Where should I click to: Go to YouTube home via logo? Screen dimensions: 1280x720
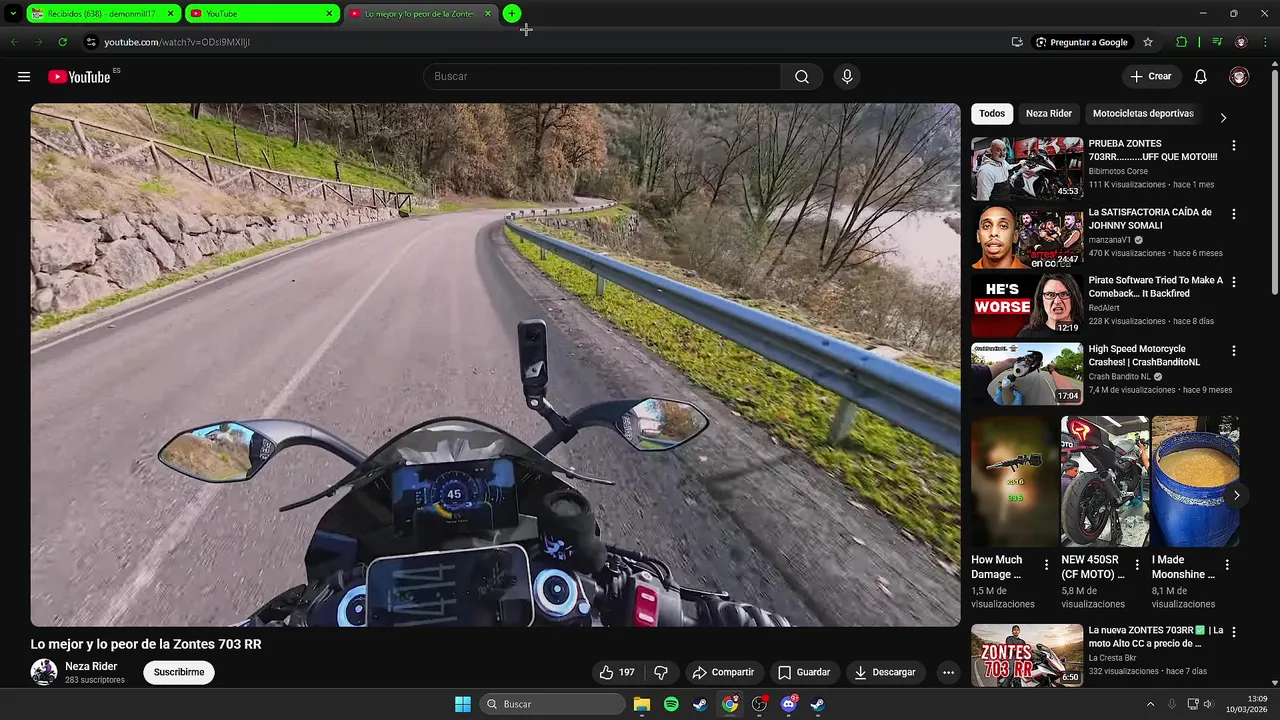79,77
